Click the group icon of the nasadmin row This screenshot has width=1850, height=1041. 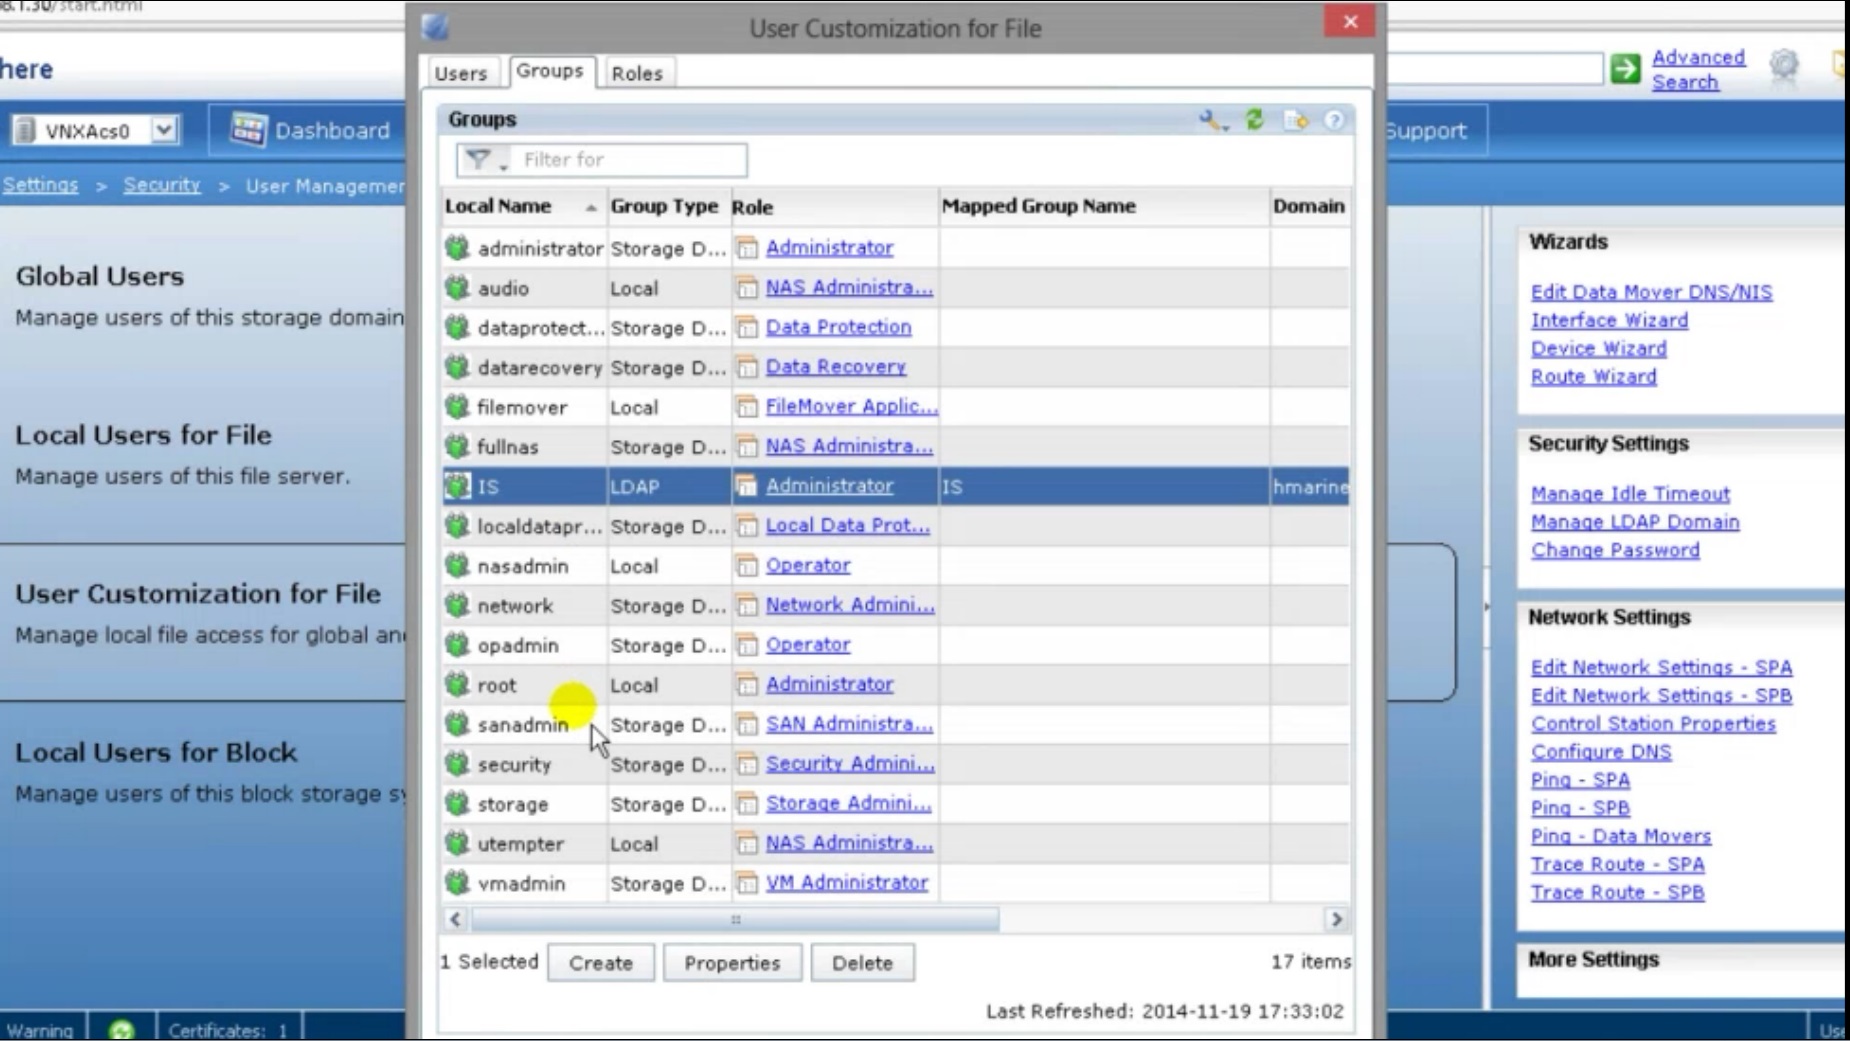(x=457, y=566)
